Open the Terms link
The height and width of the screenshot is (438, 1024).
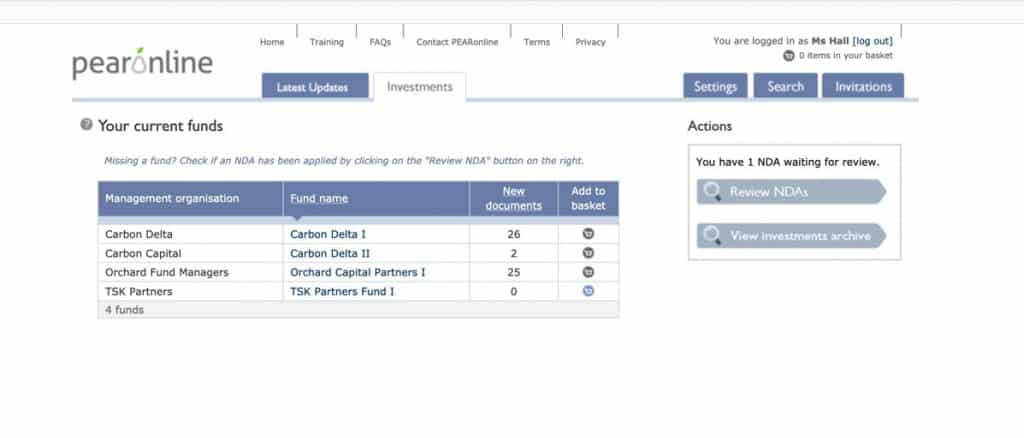[x=537, y=42]
